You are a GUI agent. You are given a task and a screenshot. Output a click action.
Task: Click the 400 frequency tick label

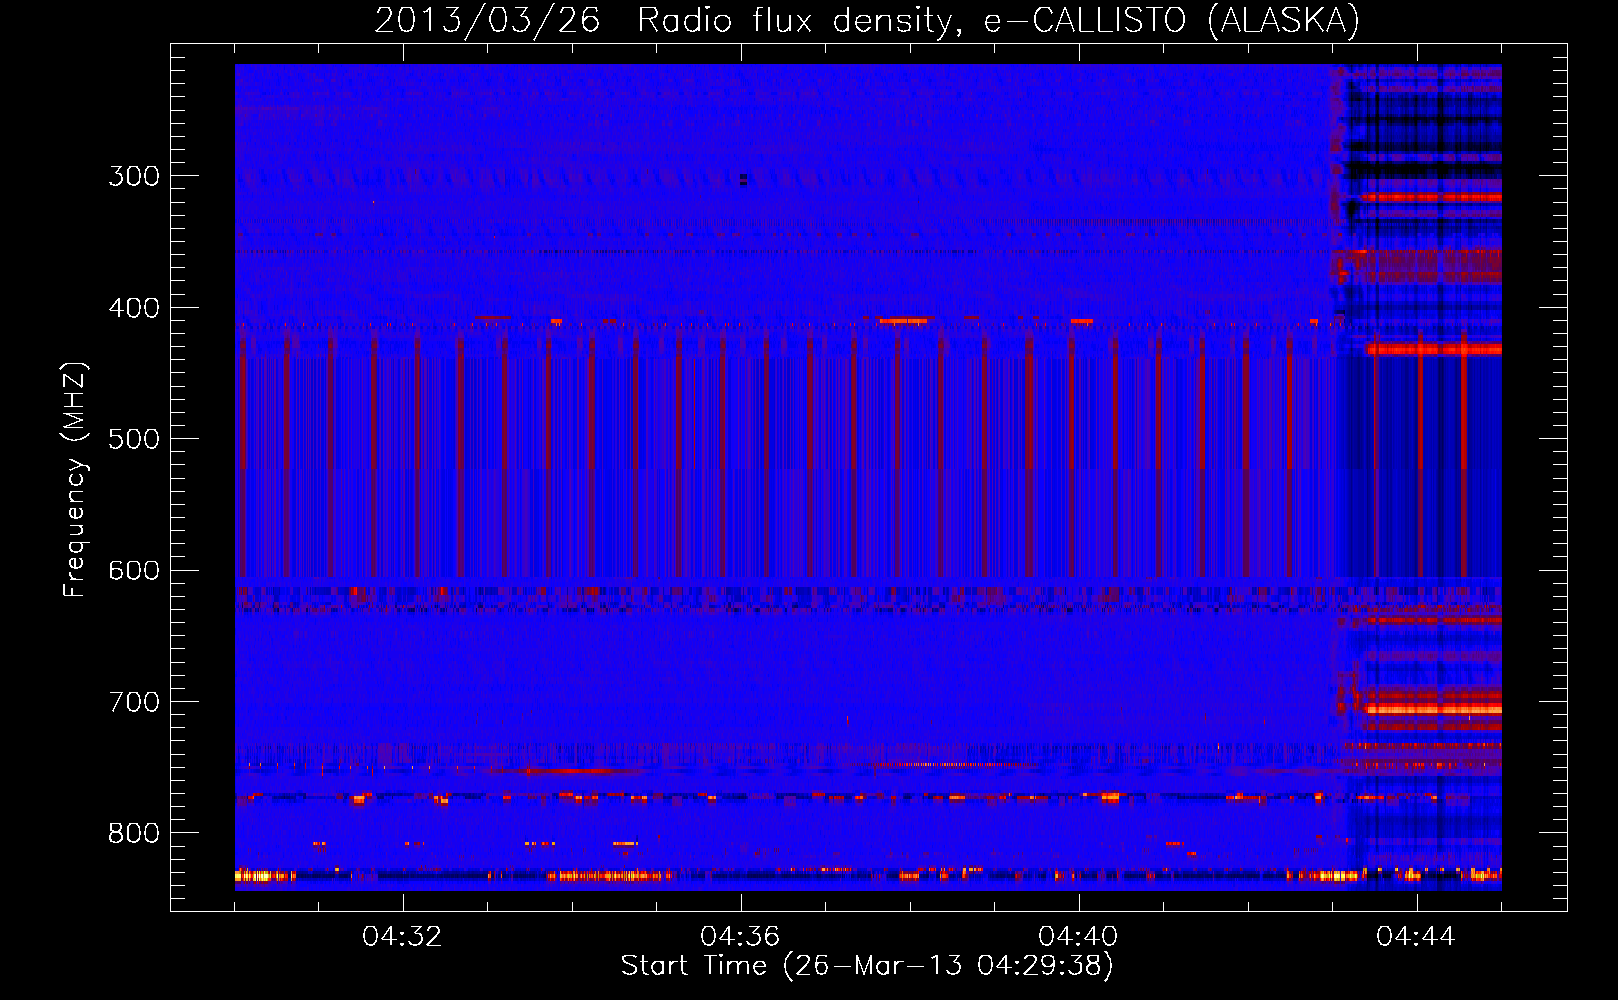134,308
